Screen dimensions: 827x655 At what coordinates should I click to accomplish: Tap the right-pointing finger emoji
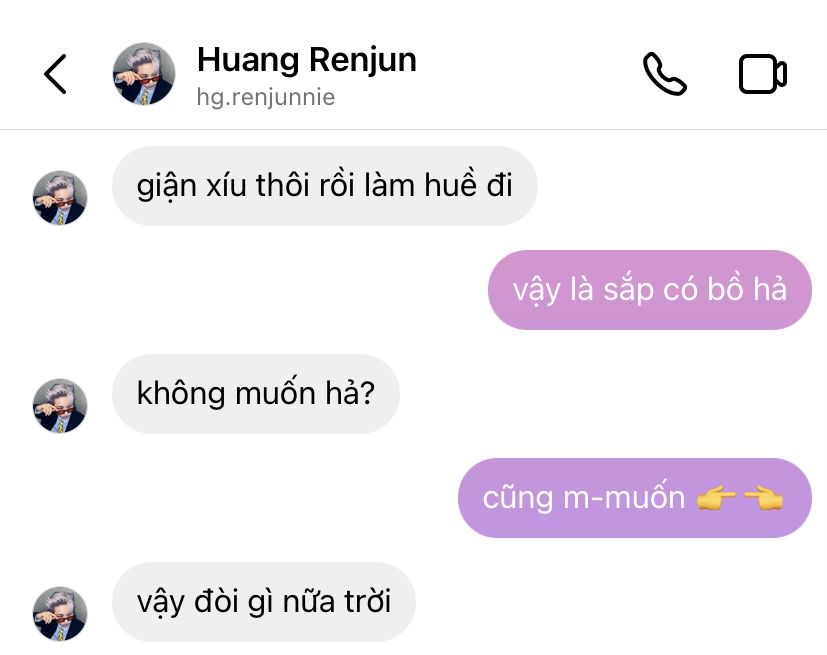click(x=716, y=498)
